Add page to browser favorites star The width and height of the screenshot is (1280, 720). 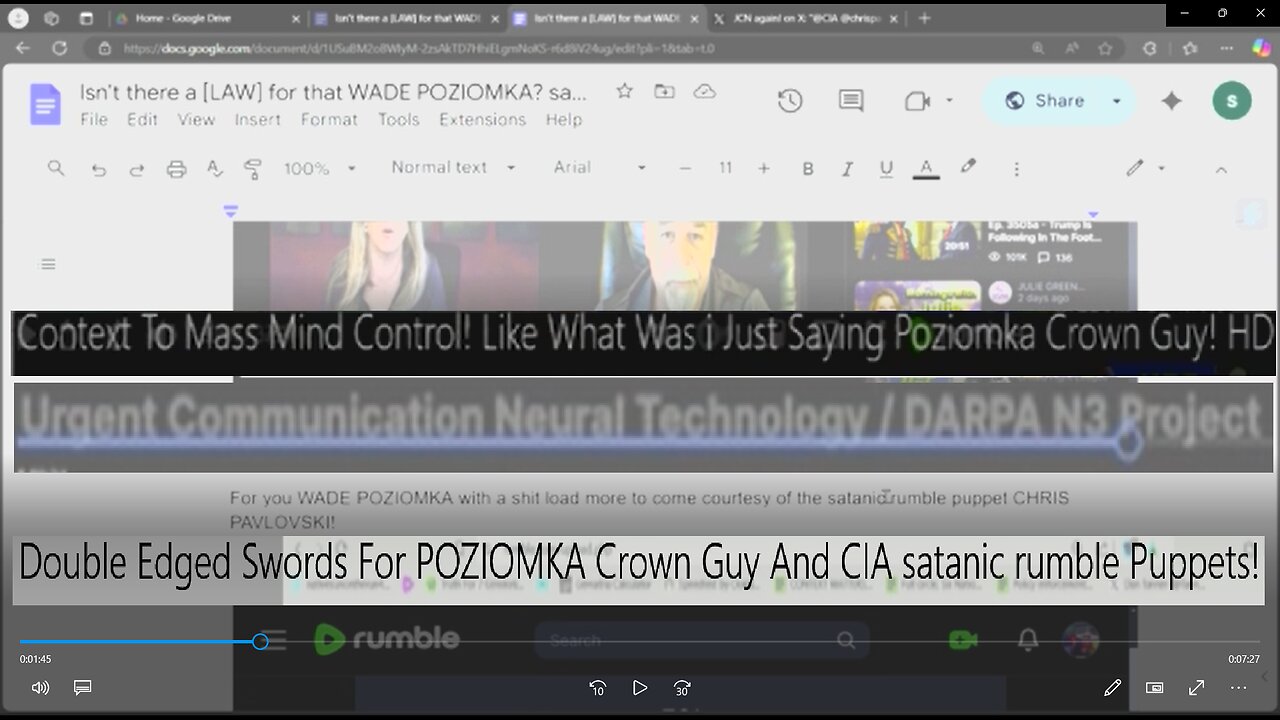[x=1105, y=47]
